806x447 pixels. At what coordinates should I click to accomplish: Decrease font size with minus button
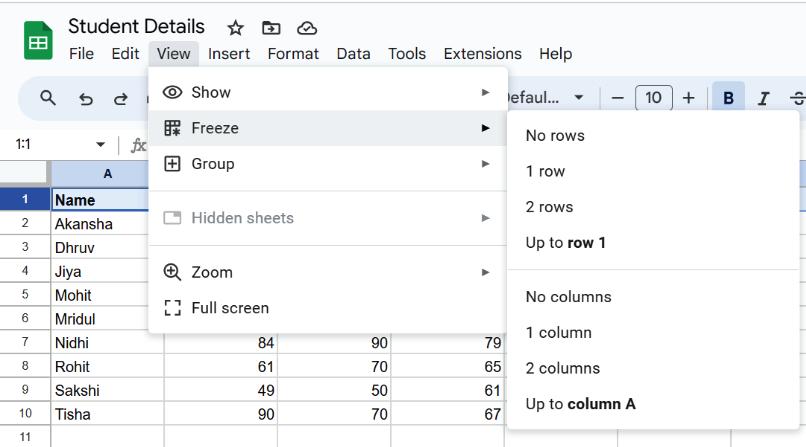pos(617,98)
